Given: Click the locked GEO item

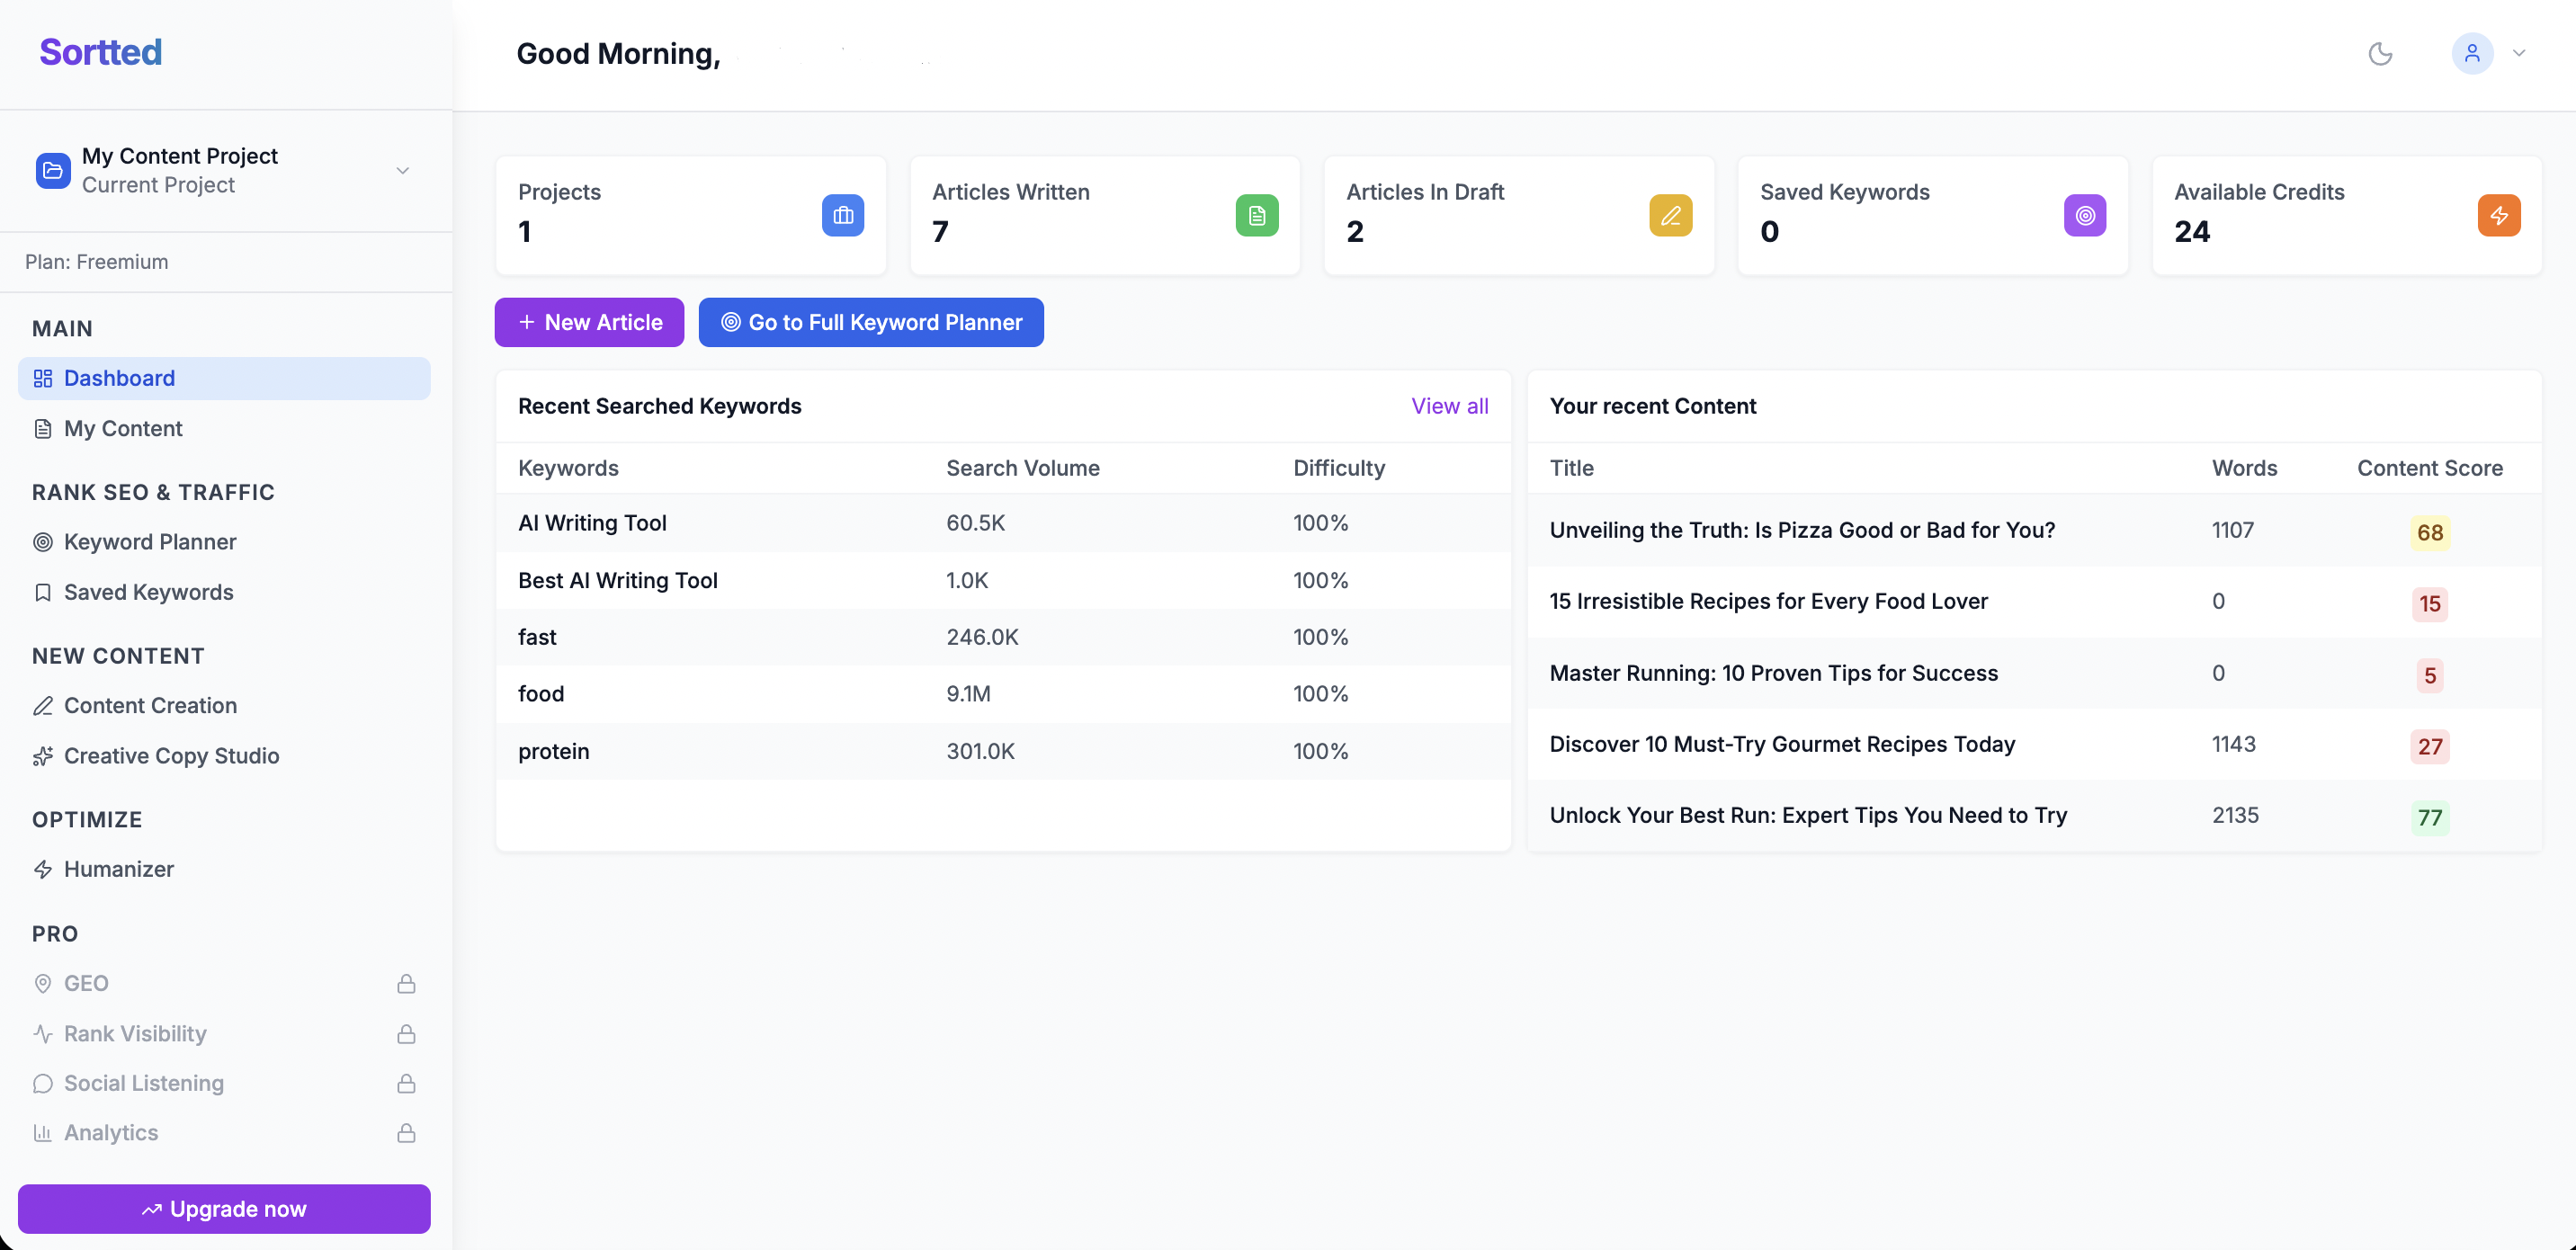Looking at the screenshot, I should tap(224, 983).
